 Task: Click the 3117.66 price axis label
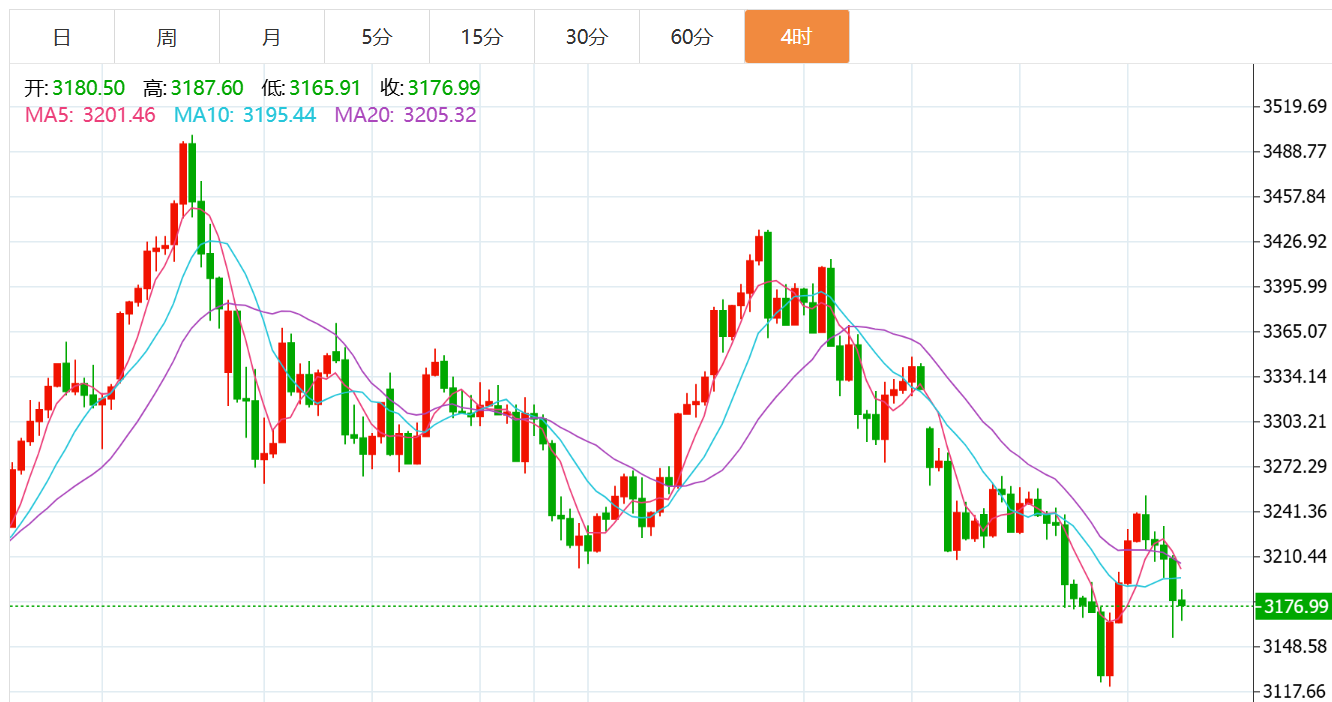1294,691
